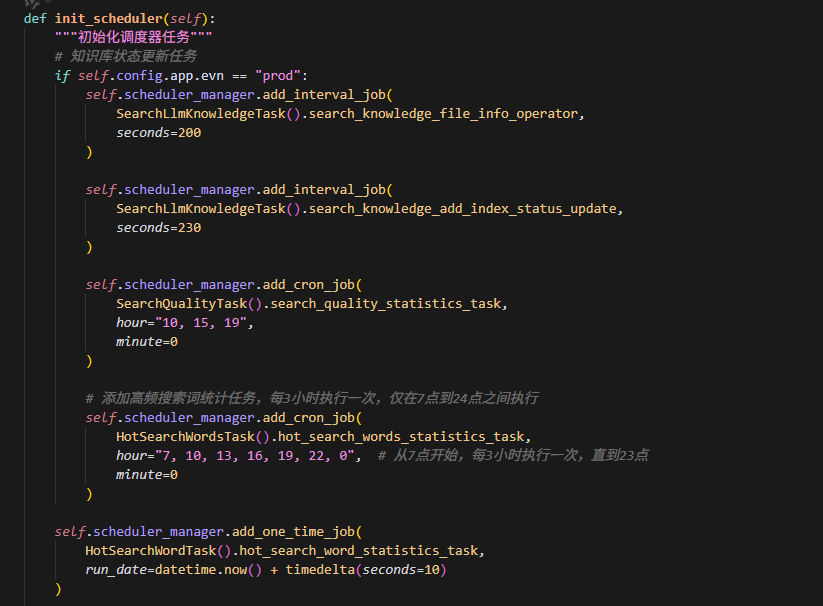Image resolution: width=823 pixels, height=606 pixels.
Task: Click datetime.now() expression
Action: tap(208, 570)
